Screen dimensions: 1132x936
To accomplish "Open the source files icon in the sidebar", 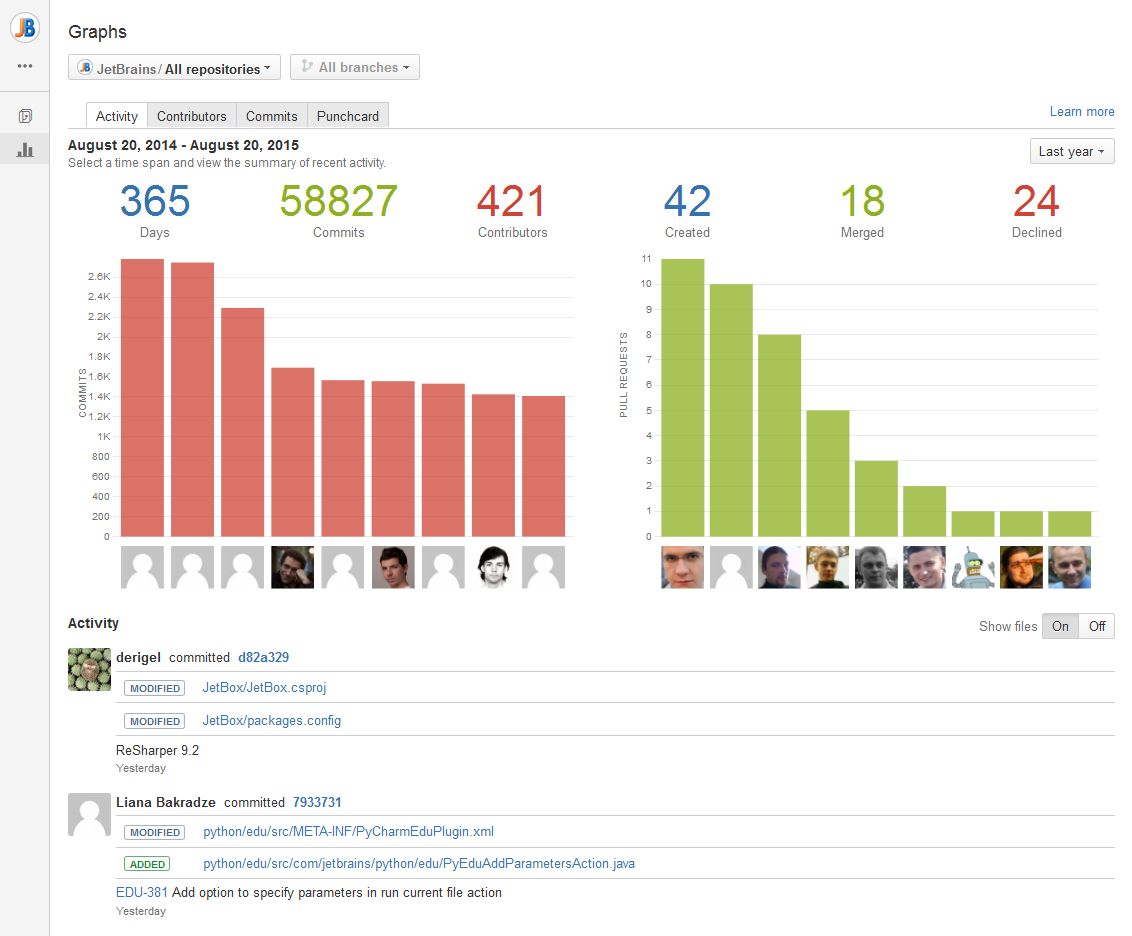I will [x=25, y=116].
